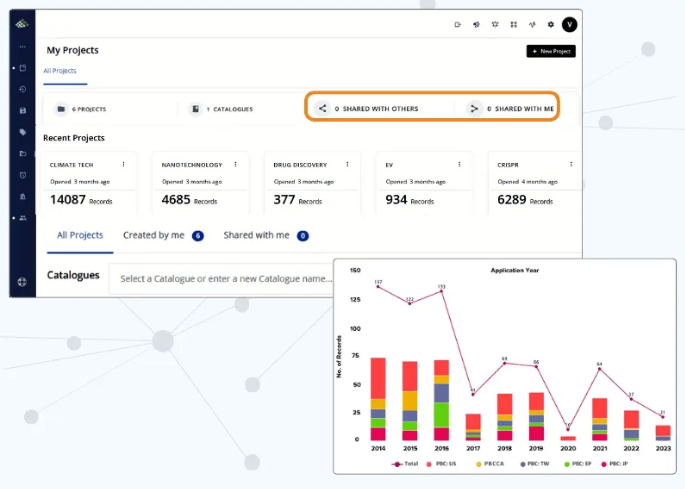Switch to the Shared with me tab

pyautogui.click(x=256, y=235)
